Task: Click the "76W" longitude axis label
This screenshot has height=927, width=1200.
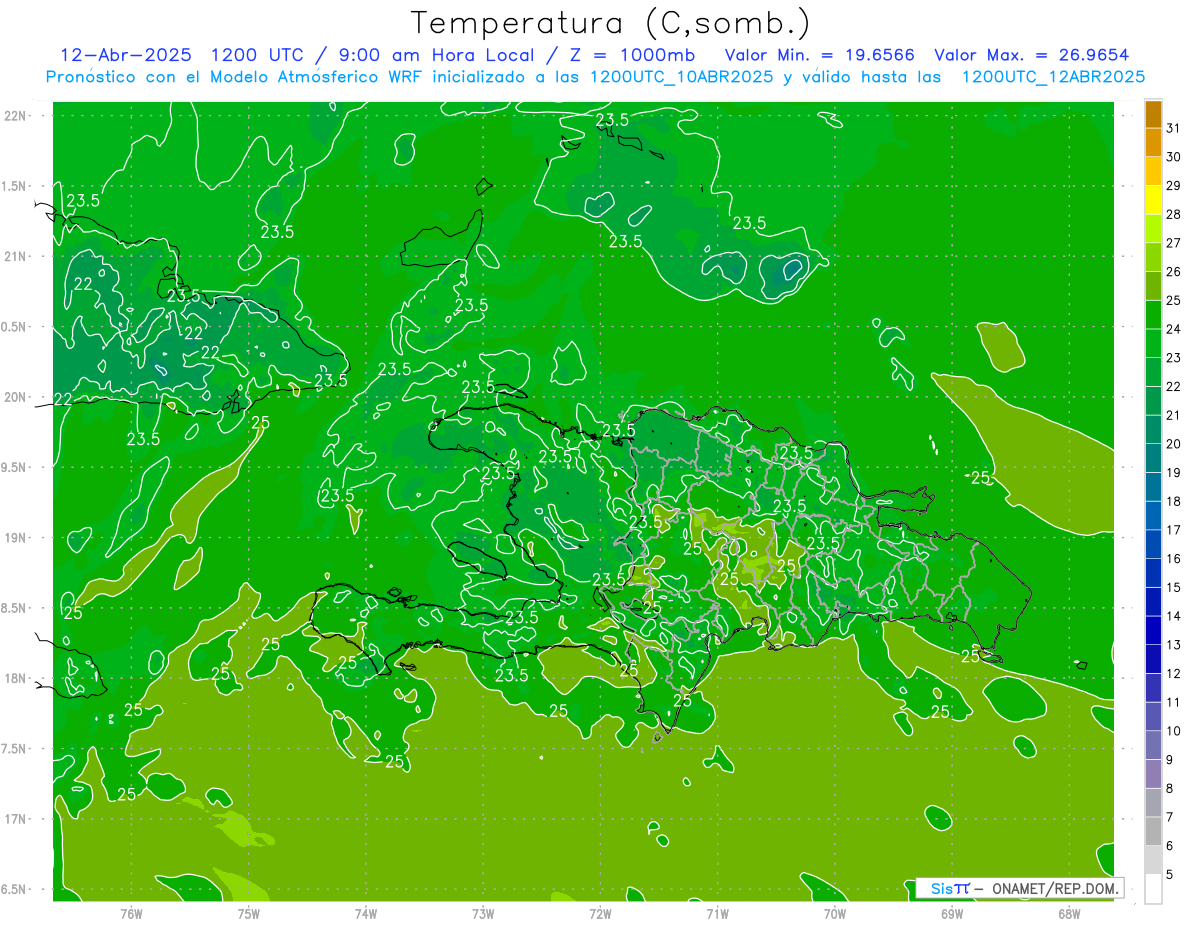Action: tap(131, 914)
